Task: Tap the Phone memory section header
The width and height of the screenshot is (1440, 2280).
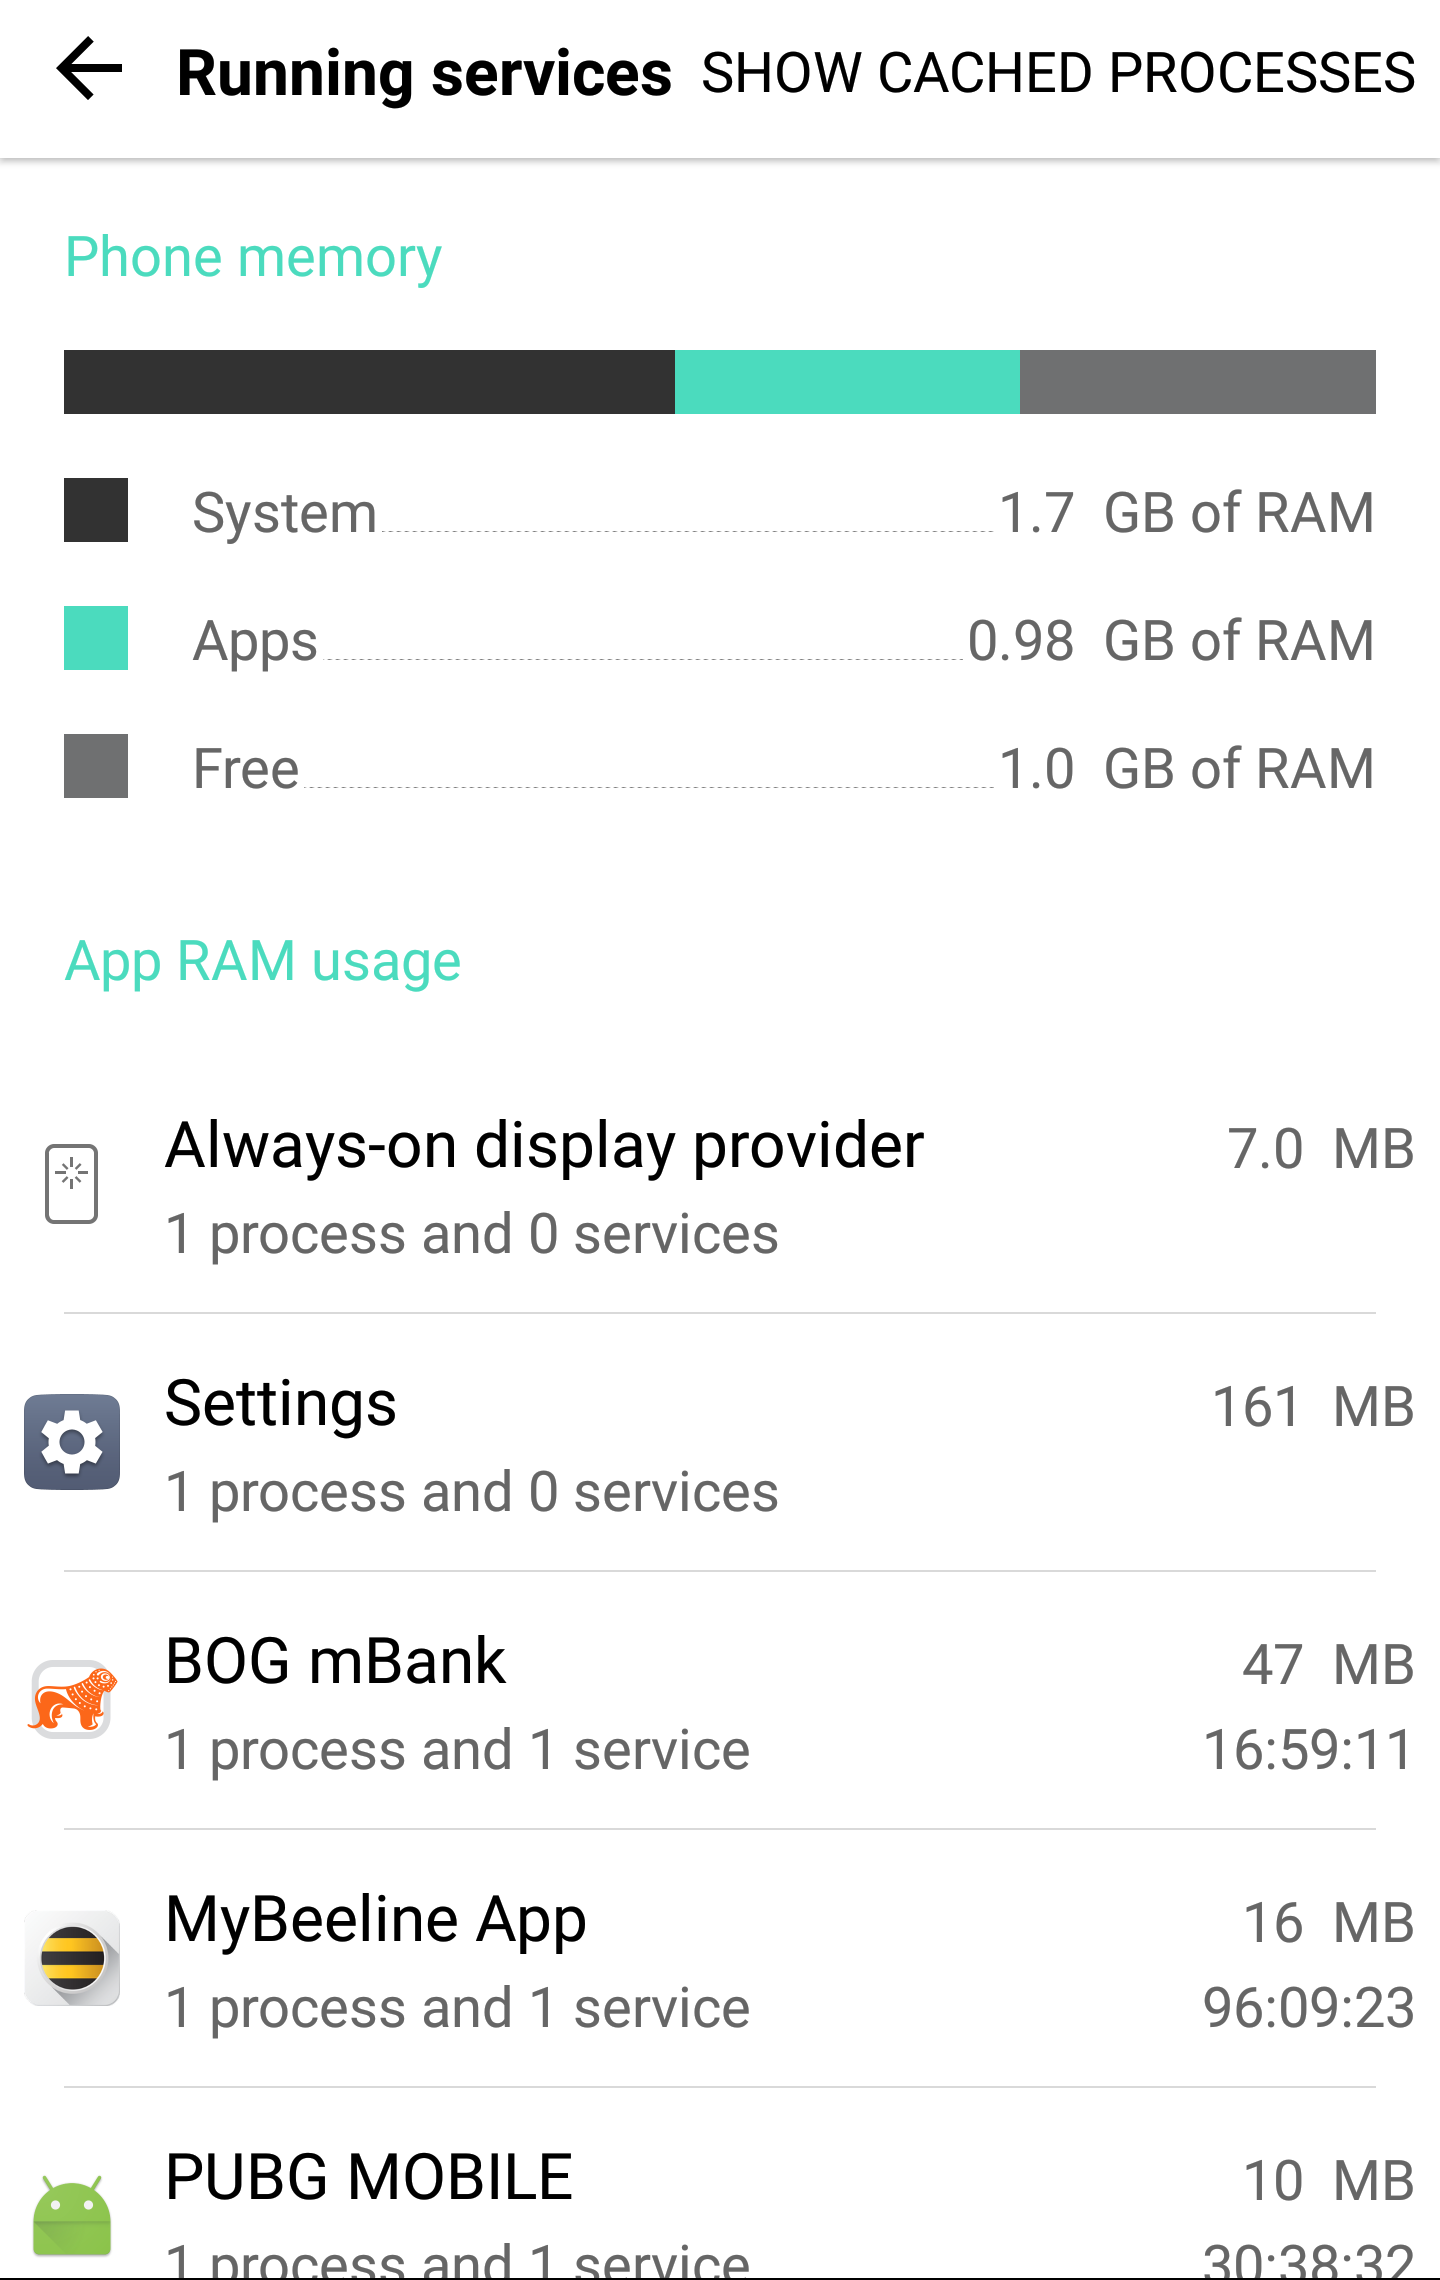Action: (253, 257)
